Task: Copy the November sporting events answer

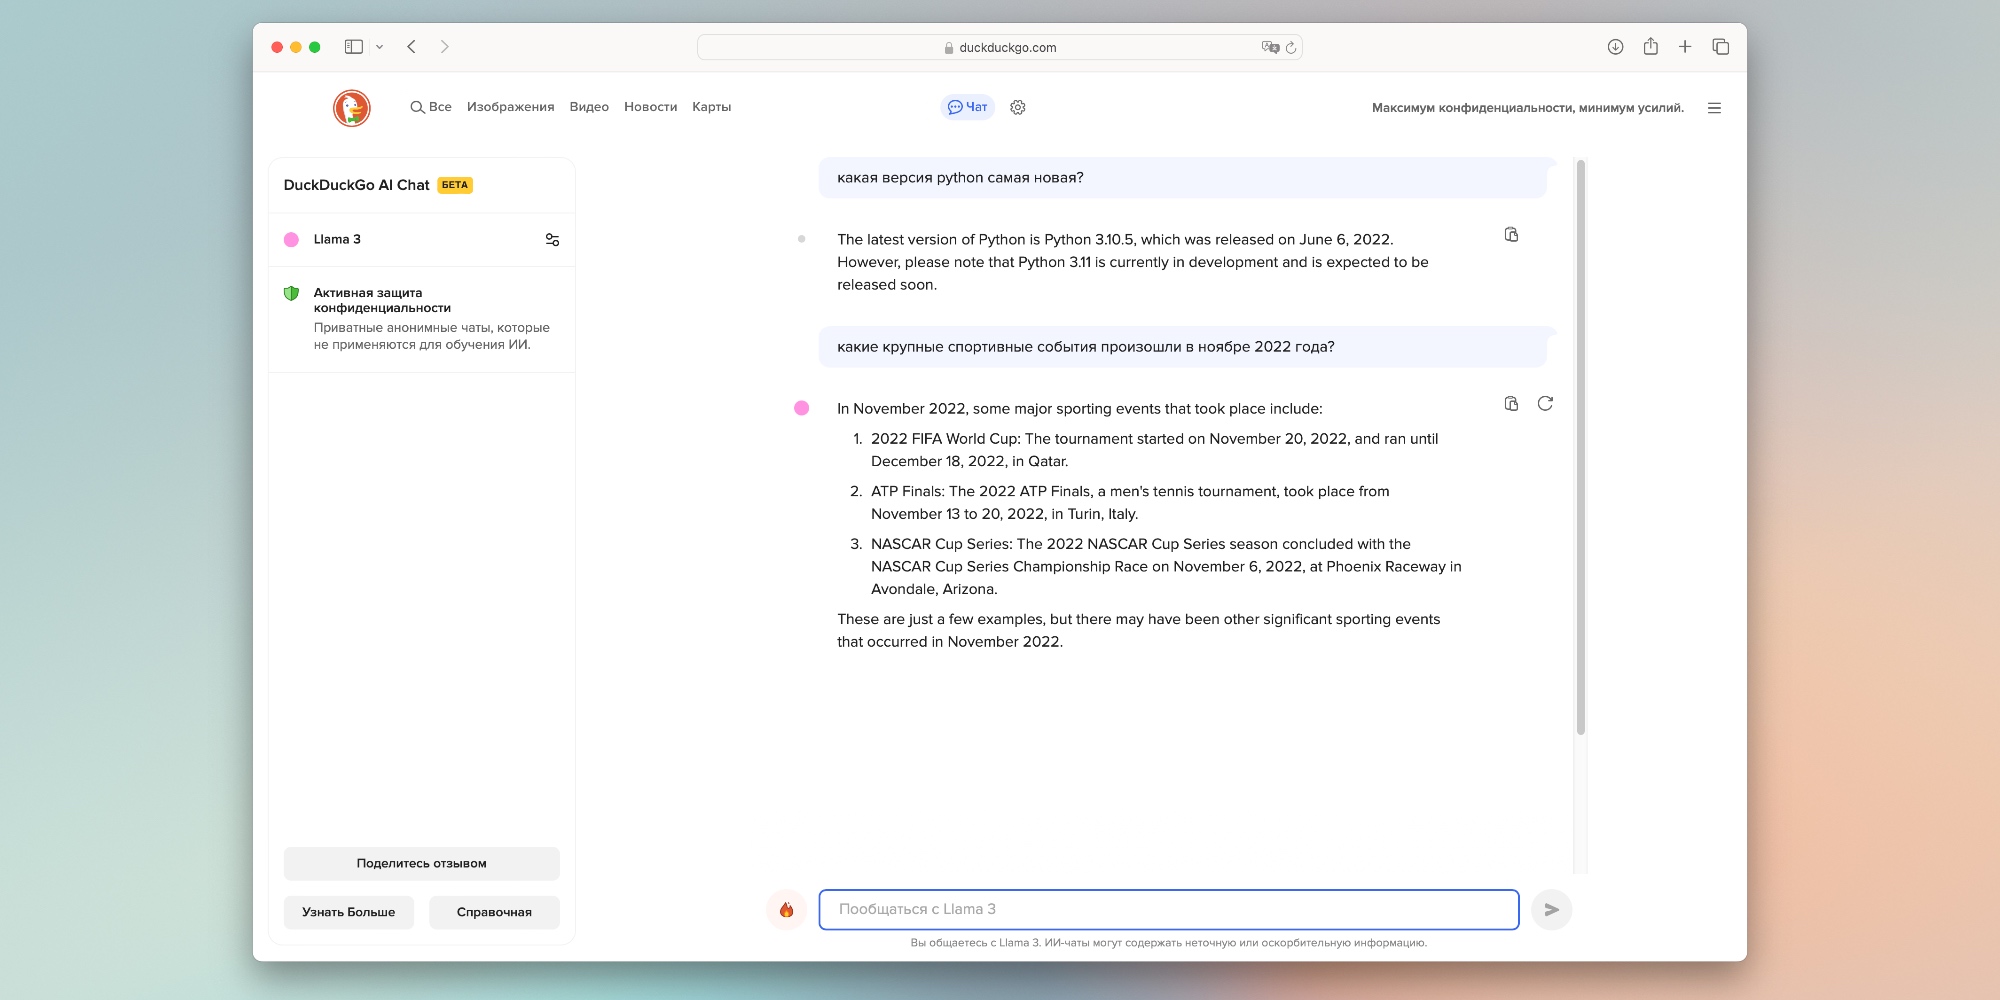Action: 1511,403
